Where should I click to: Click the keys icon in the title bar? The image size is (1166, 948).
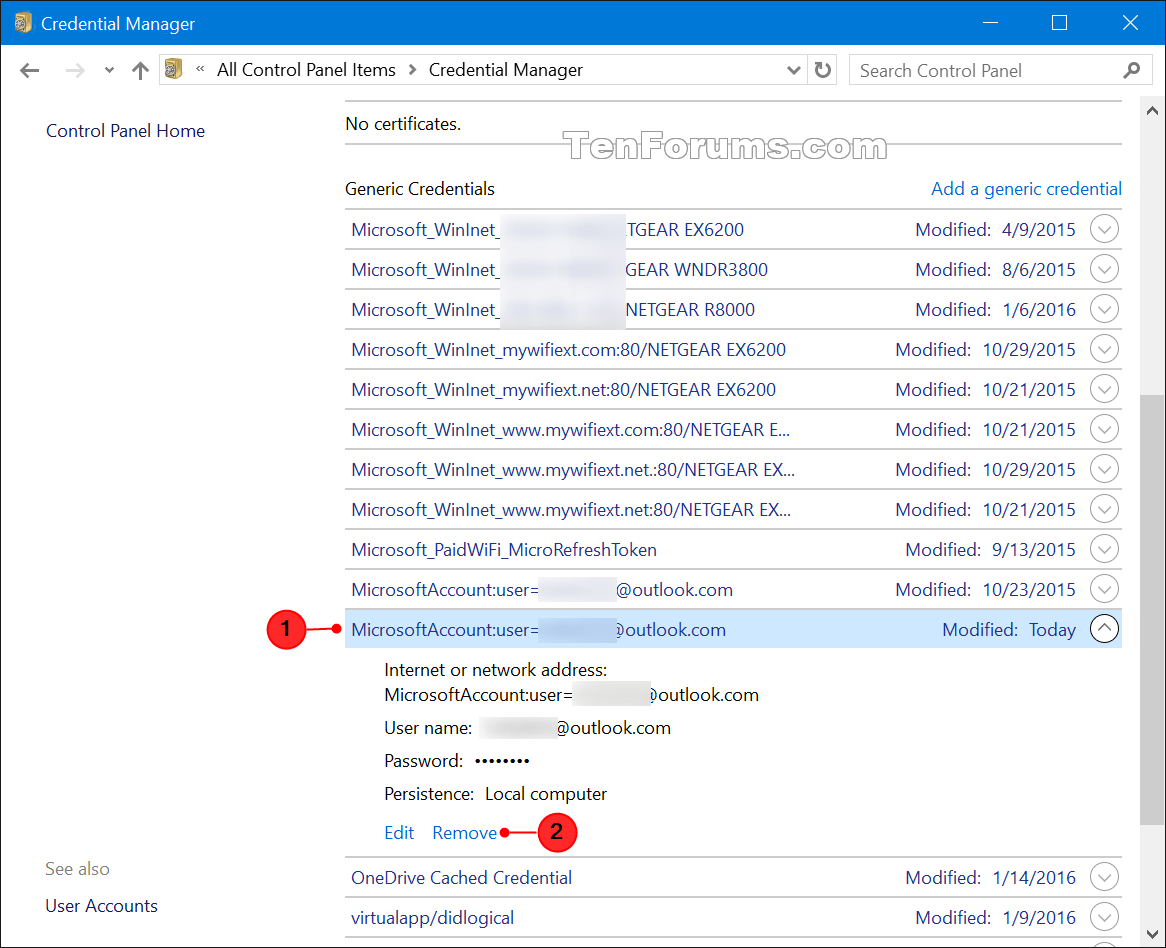coord(22,22)
